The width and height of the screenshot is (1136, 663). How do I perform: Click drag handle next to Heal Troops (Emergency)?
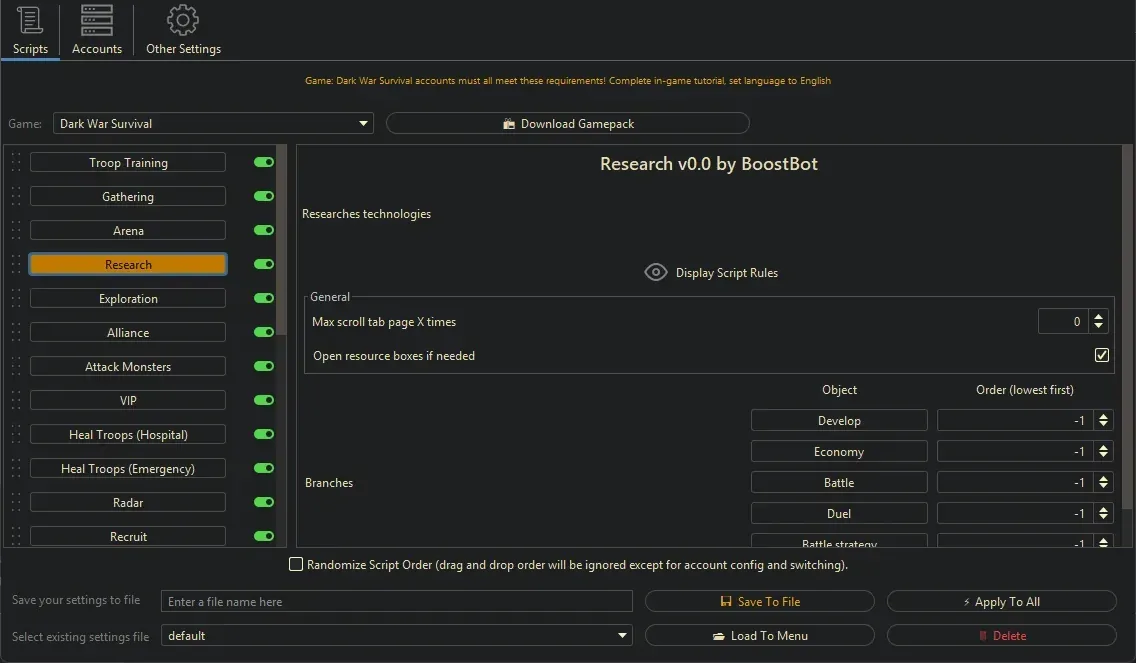[x=16, y=469]
